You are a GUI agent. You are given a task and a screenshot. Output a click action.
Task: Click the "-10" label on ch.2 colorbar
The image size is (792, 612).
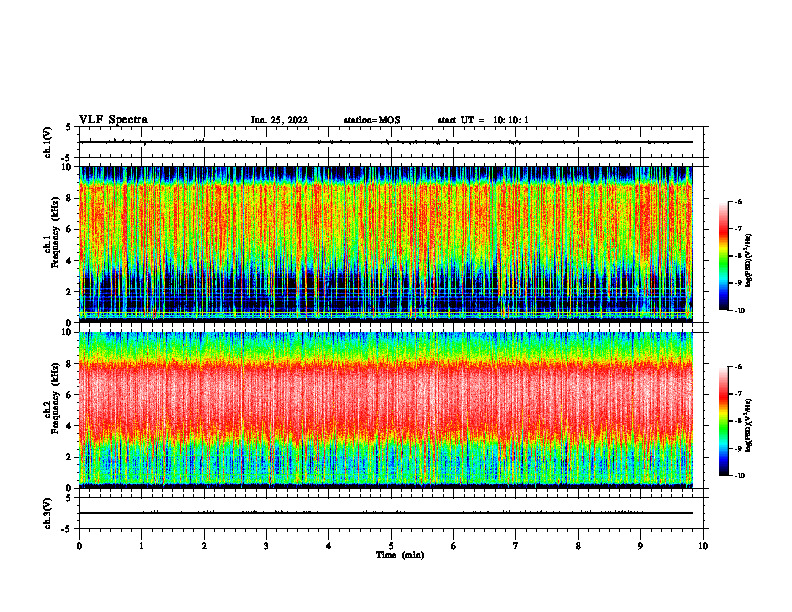739,476
